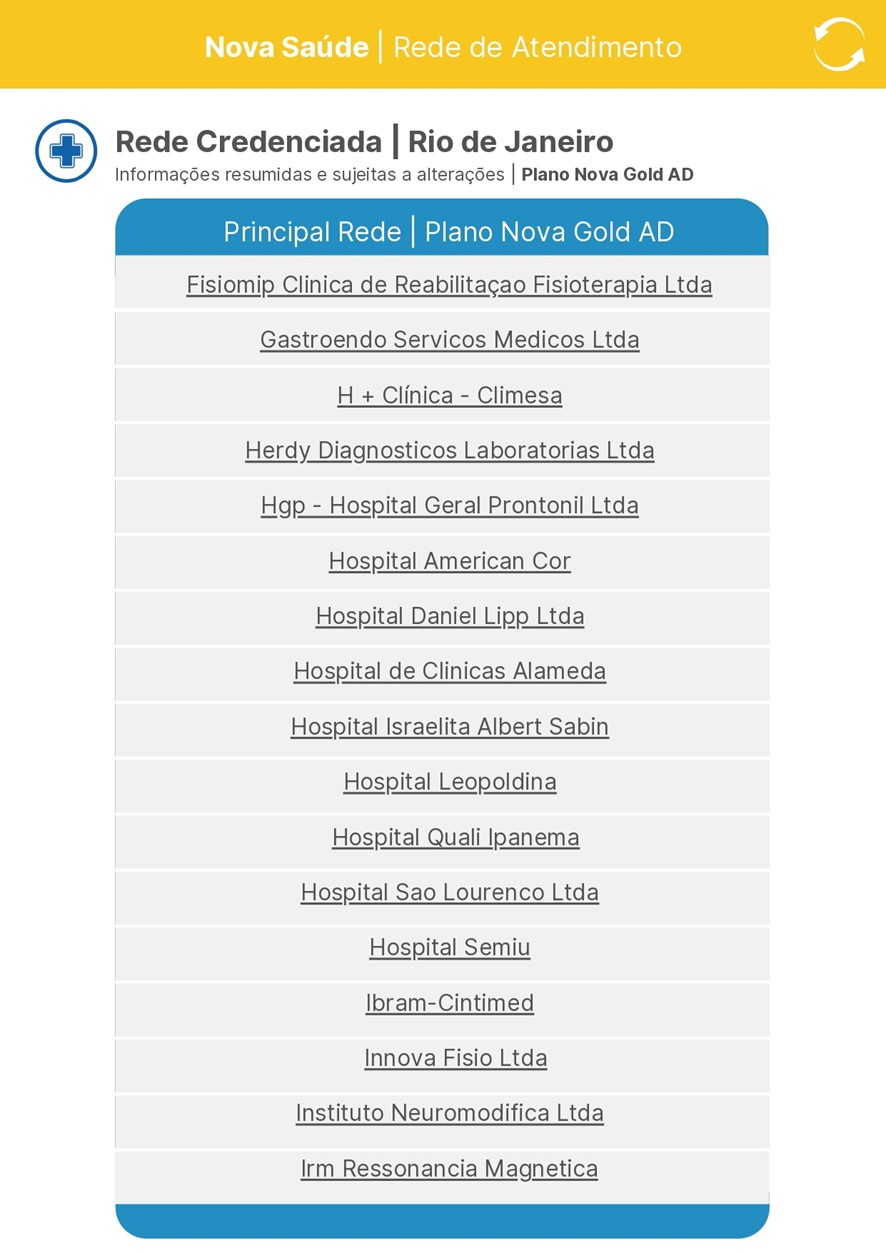Open Hospital Sao Lourenco Ltda
Viewport: 886px width, 1253px height.
(449, 893)
